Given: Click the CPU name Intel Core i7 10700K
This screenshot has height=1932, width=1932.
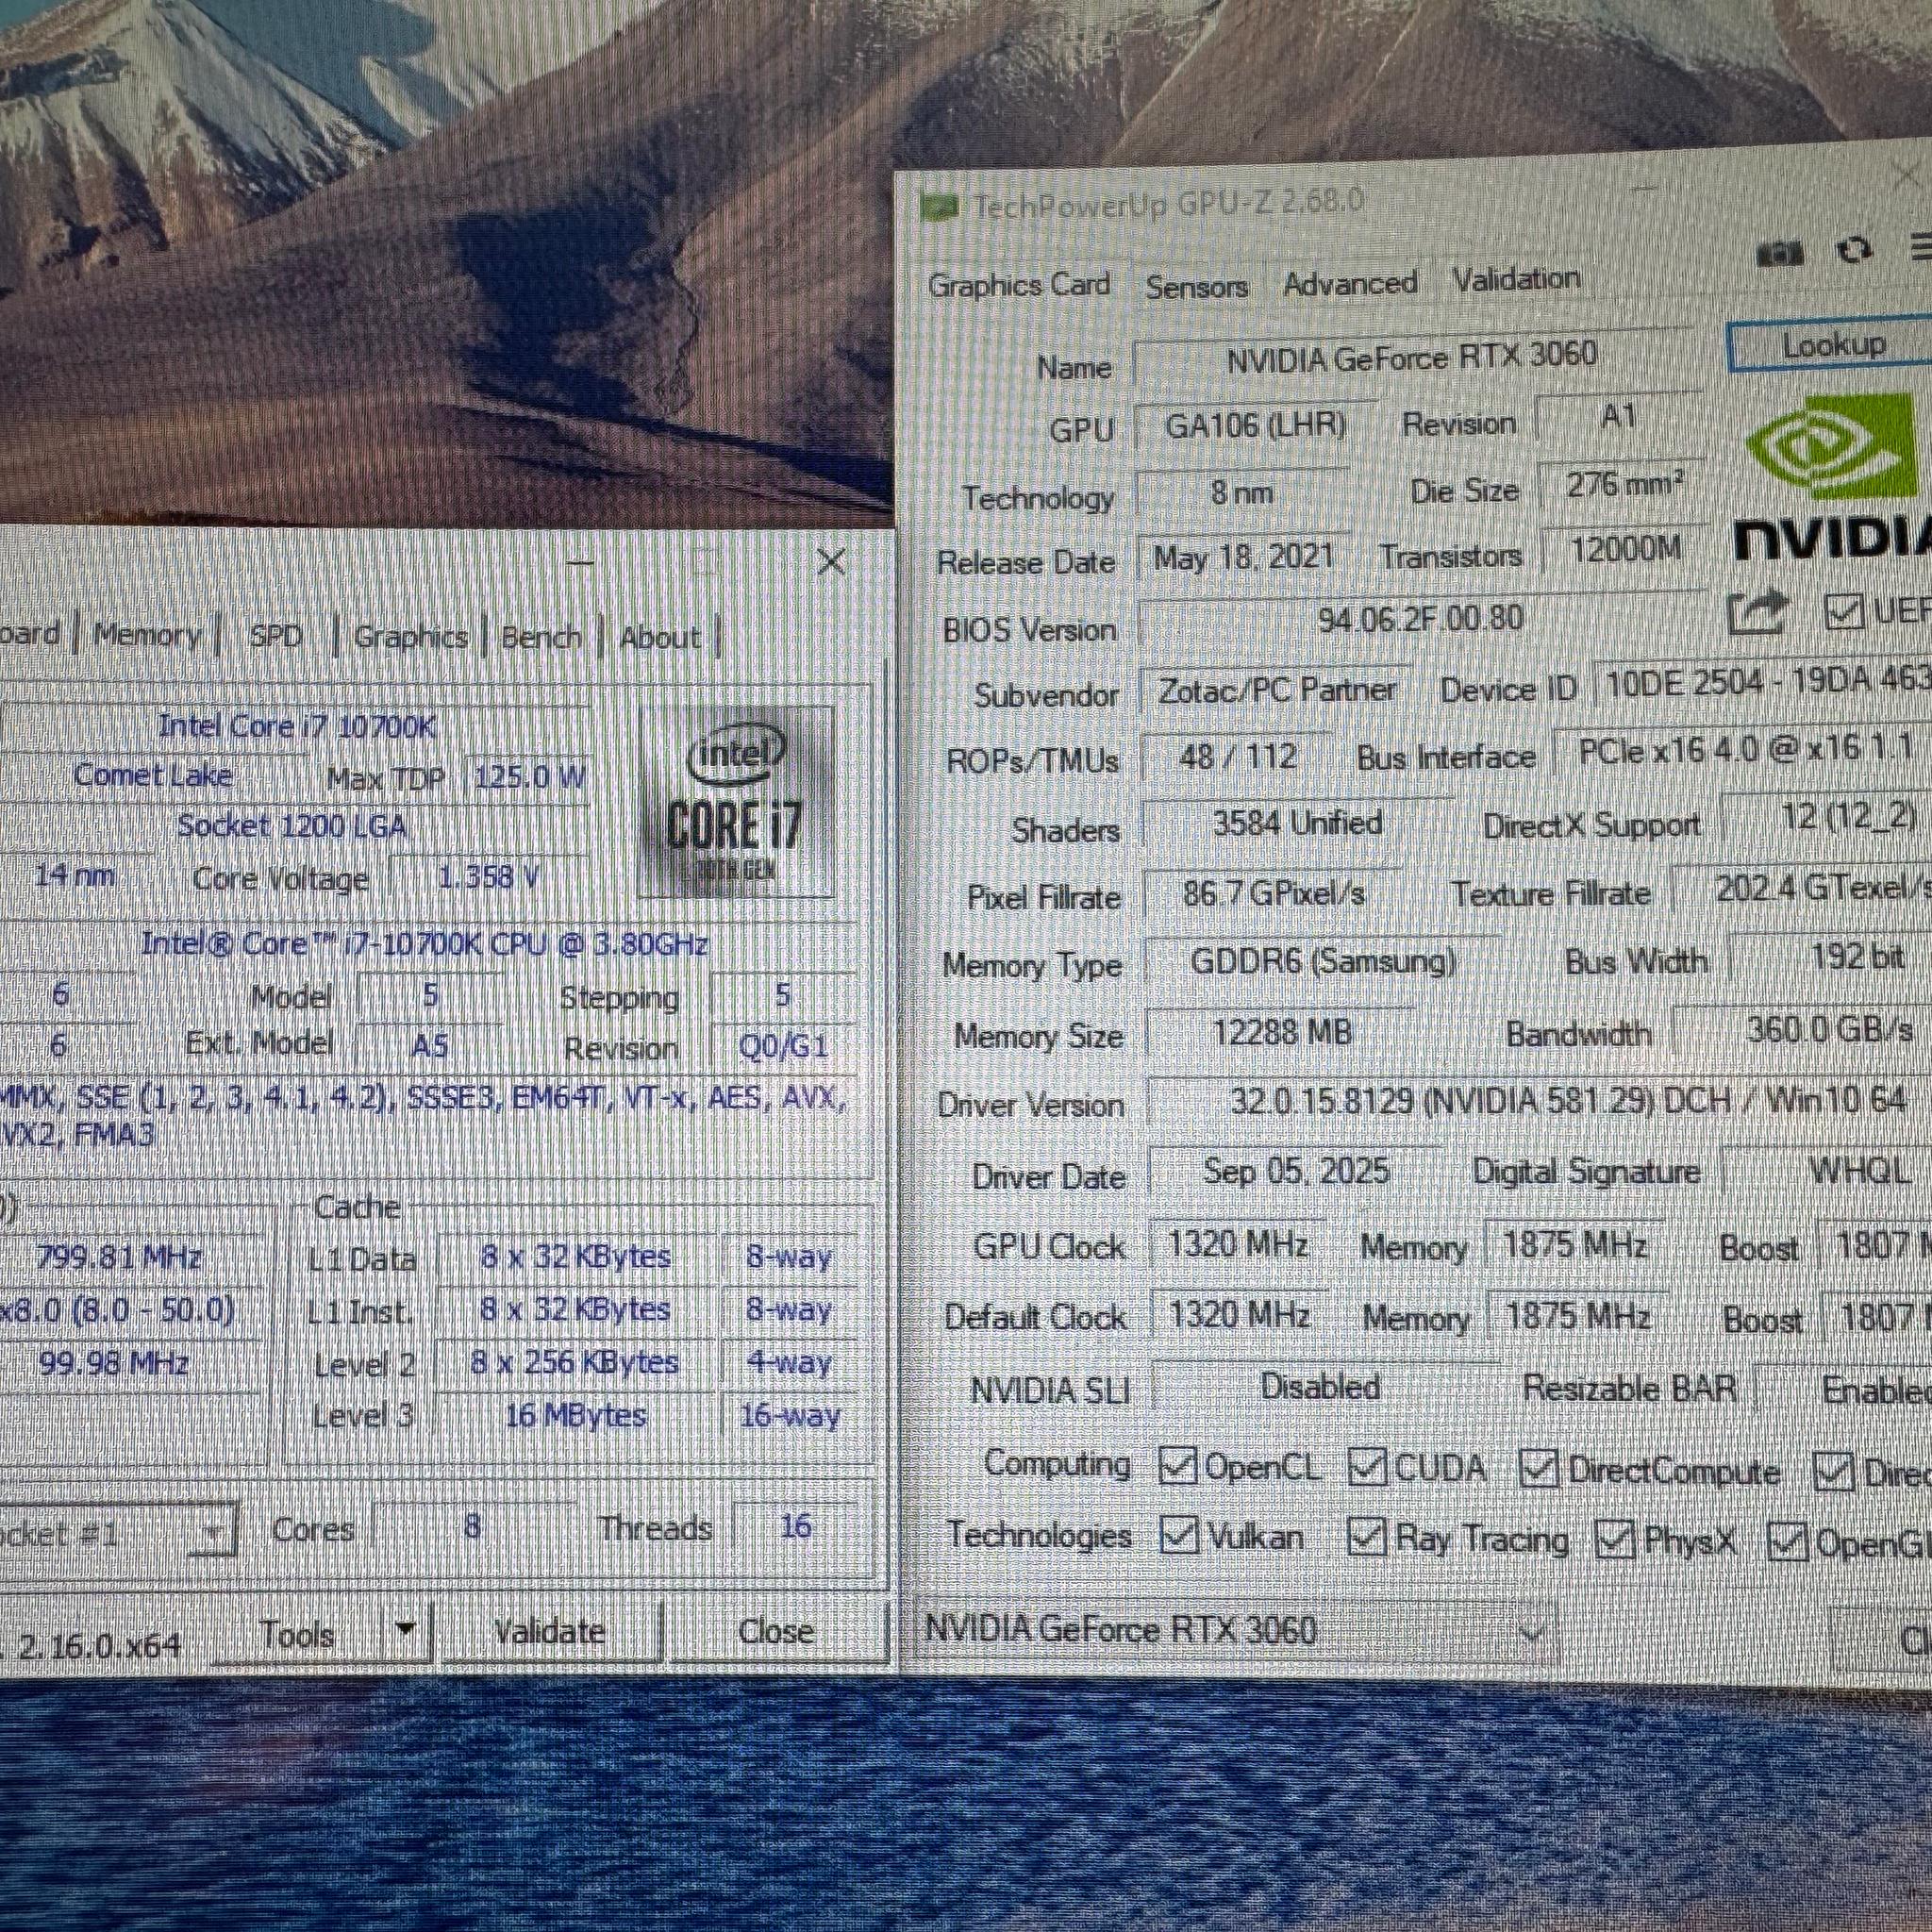Looking at the screenshot, I should point(297,727).
